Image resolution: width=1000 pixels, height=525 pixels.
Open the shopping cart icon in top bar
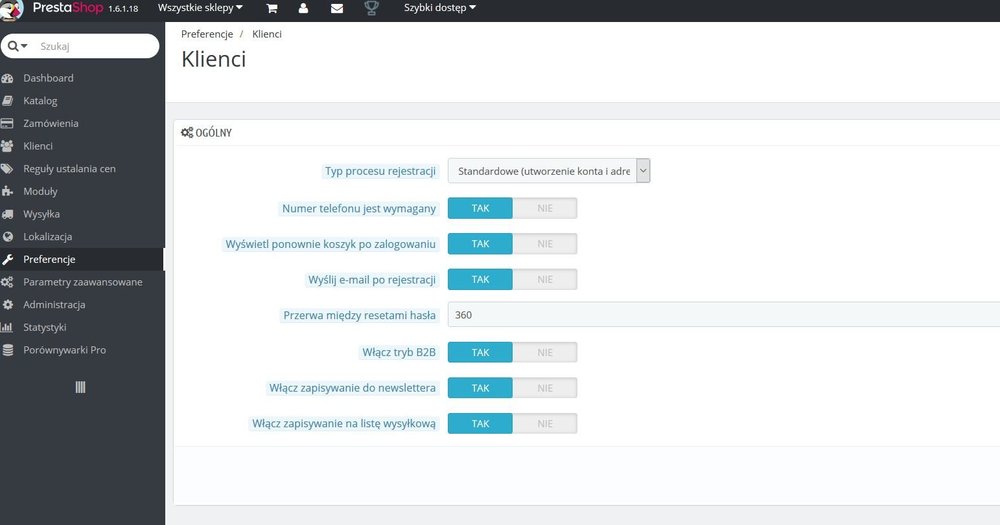pos(272,8)
